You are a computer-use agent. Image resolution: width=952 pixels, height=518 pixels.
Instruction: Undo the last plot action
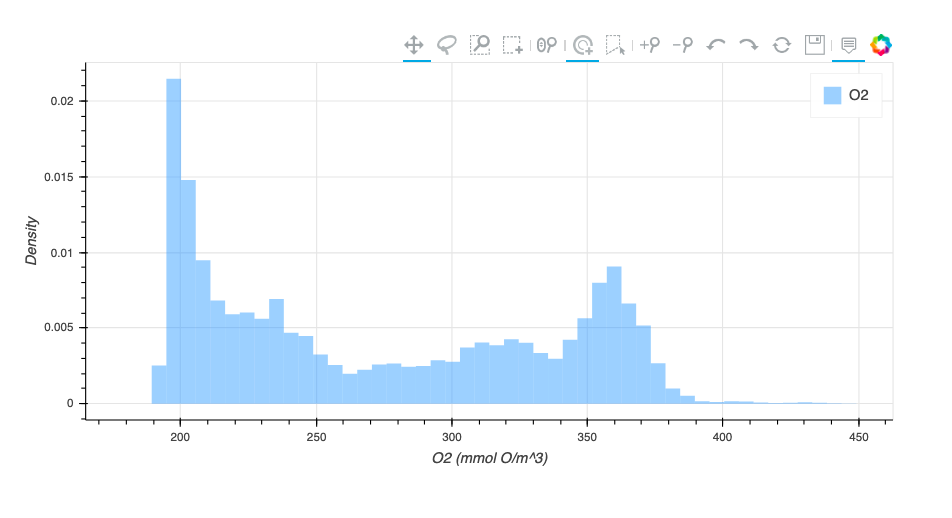tap(716, 45)
